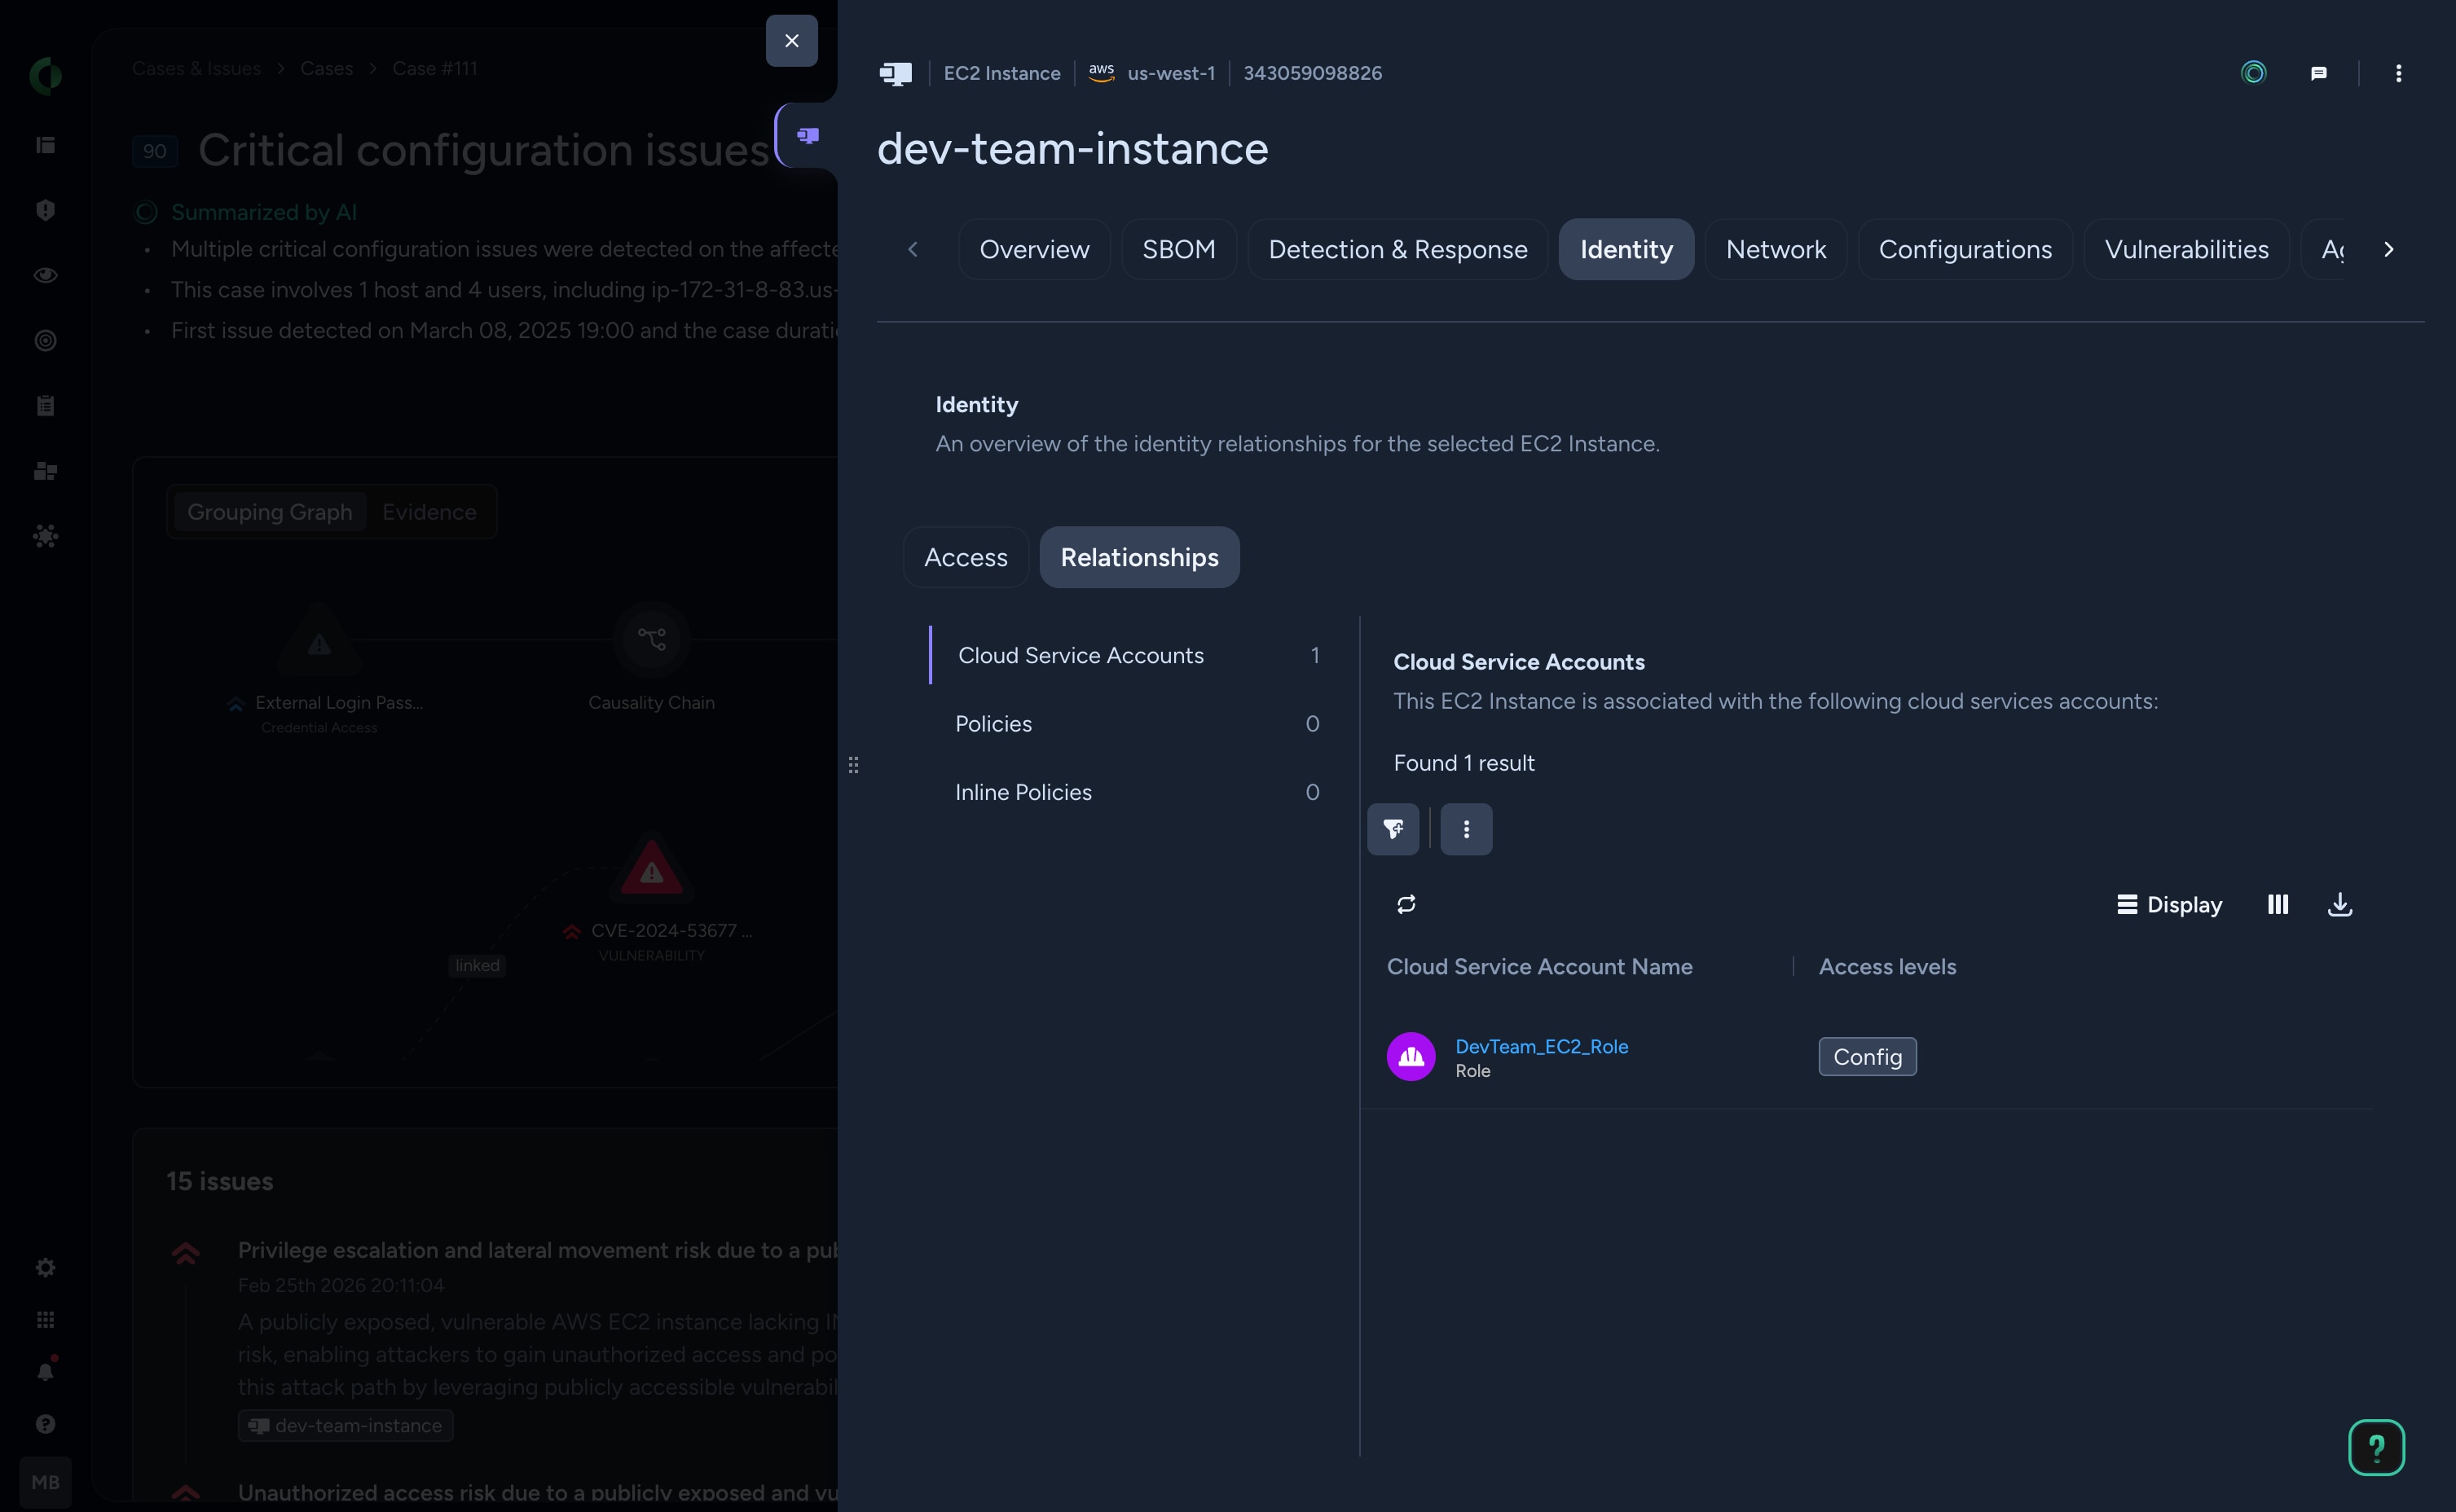
Task: Click the Config access level badge
Action: [x=1867, y=1056]
